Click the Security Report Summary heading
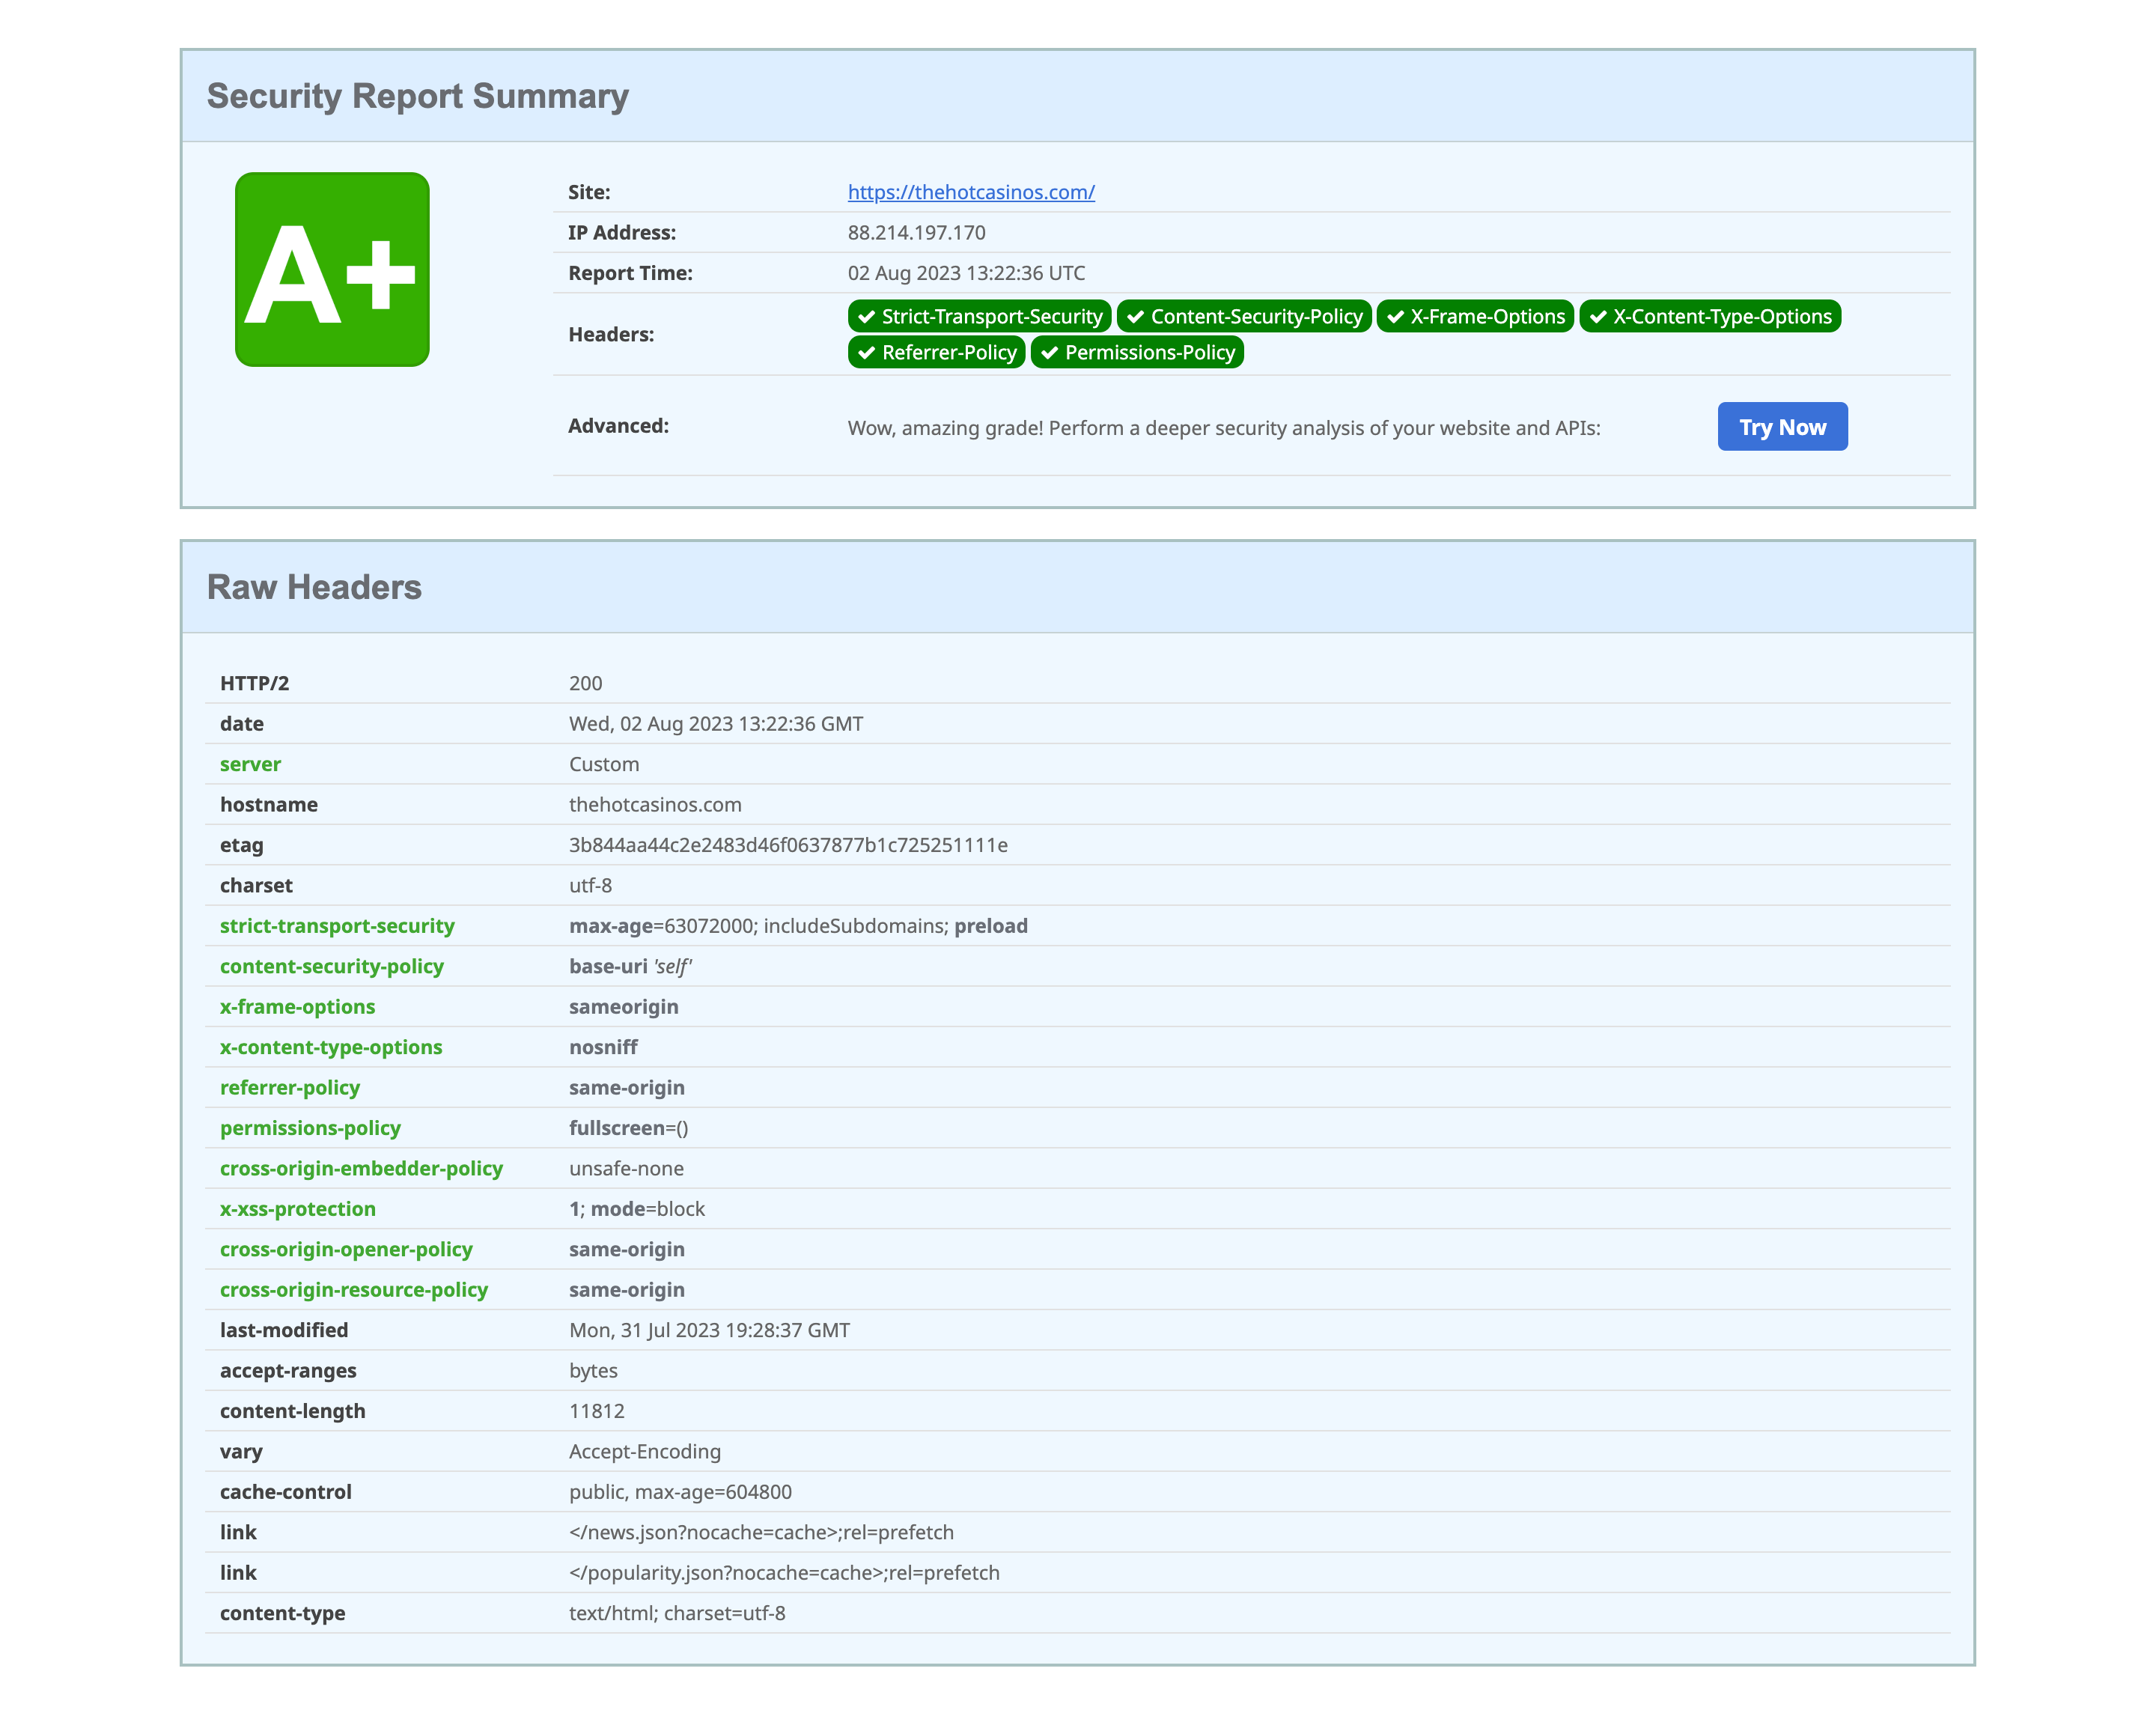Image resolution: width=2156 pixels, height=1719 pixels. pyautogui.click(x=417, y=96)
